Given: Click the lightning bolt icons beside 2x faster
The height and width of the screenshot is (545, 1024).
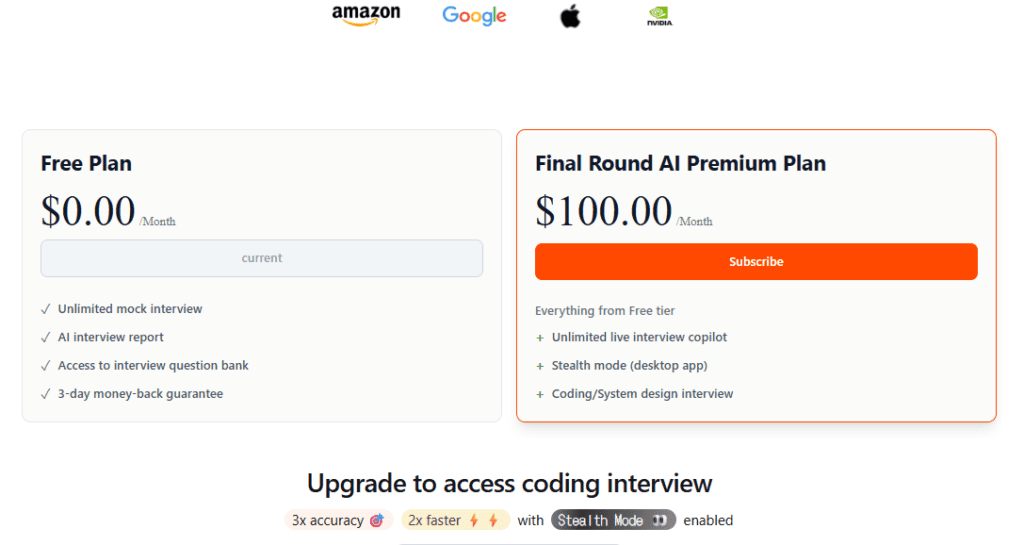Looking at the screenshot, I should (484, 520).
